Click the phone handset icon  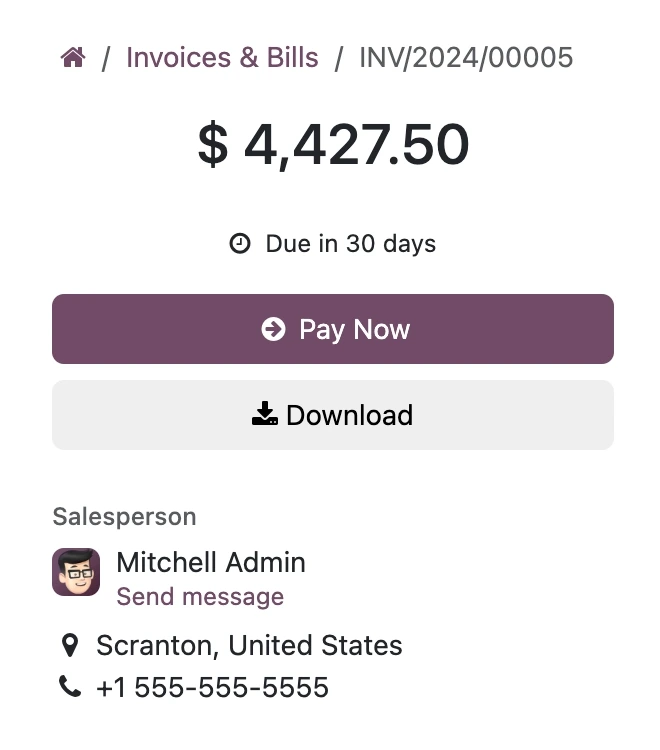coord(70,687)
